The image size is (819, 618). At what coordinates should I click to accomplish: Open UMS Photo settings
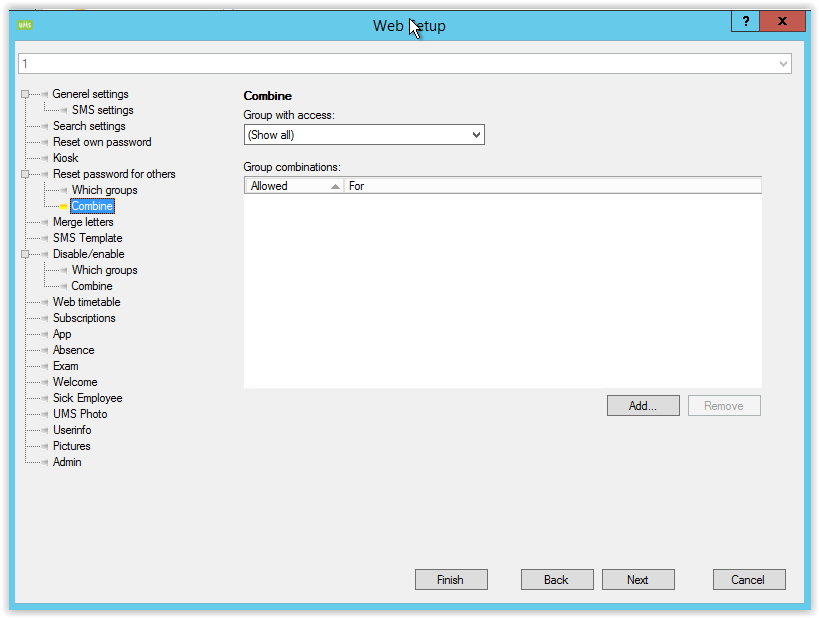click(80, 414)
